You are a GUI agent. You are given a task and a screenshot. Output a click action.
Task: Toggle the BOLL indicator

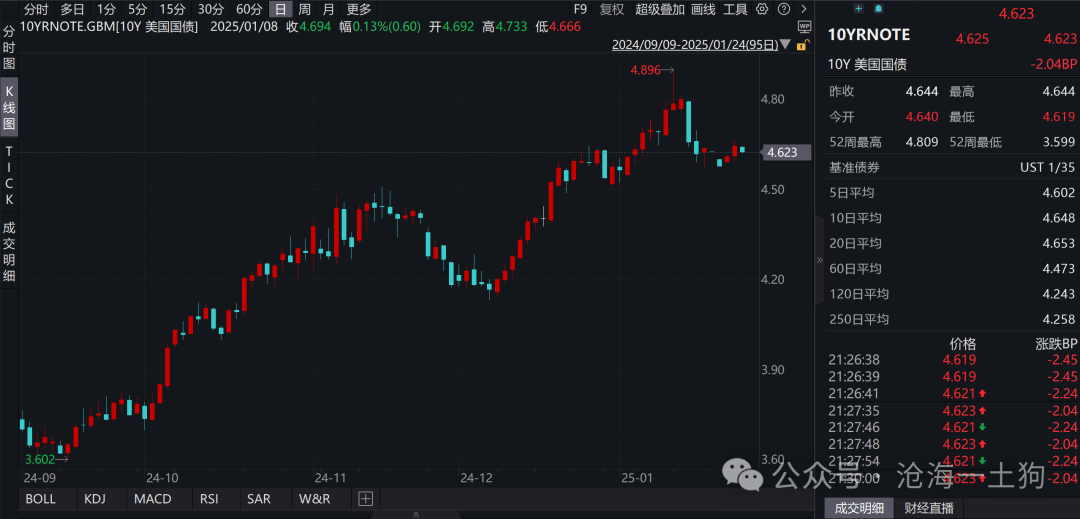click(41, 498)
